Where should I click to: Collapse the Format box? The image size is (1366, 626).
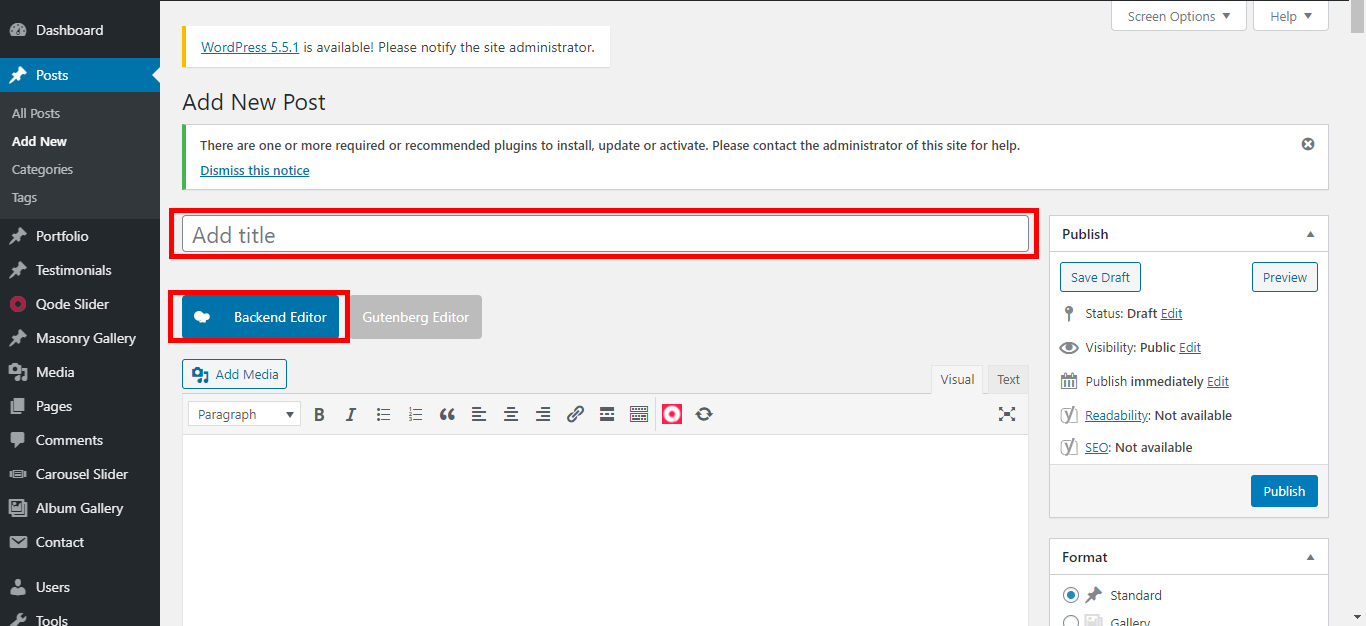[1310, 557]
